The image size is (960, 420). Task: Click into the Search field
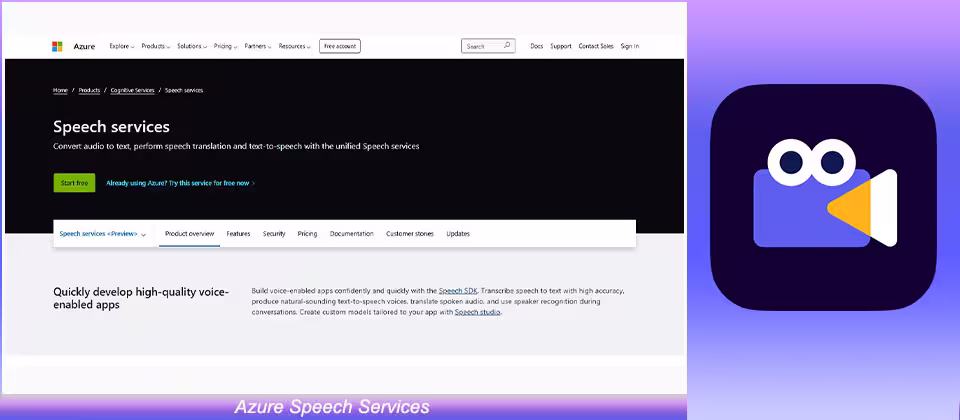pyautogui.click(x=488, y=47)
